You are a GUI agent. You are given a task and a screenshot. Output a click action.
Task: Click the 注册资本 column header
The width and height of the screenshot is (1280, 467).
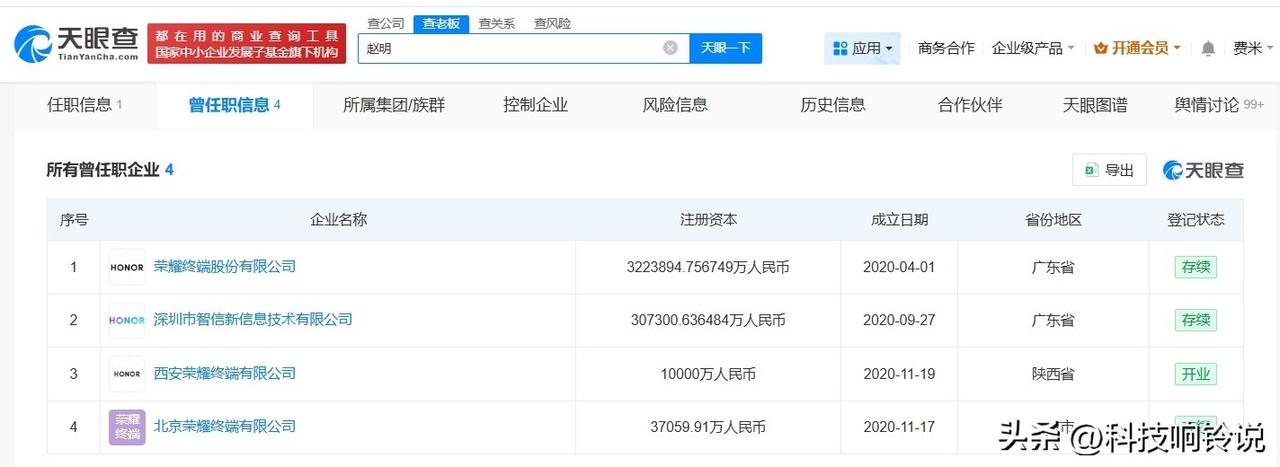(708, 220)
